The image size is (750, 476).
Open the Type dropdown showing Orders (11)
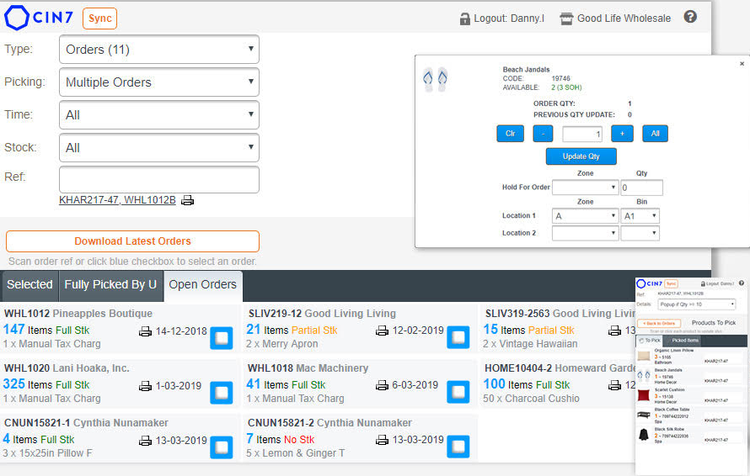(159, 50)
